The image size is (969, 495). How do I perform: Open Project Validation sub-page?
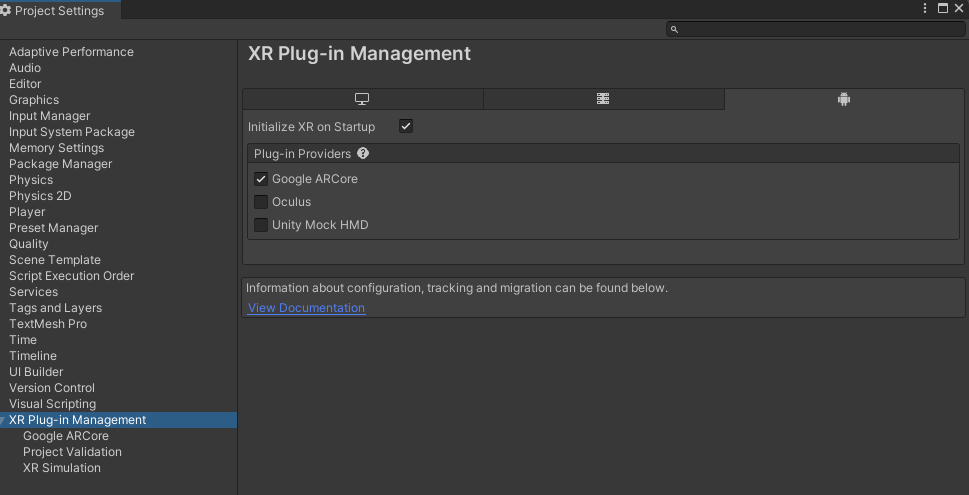[72, 452]
